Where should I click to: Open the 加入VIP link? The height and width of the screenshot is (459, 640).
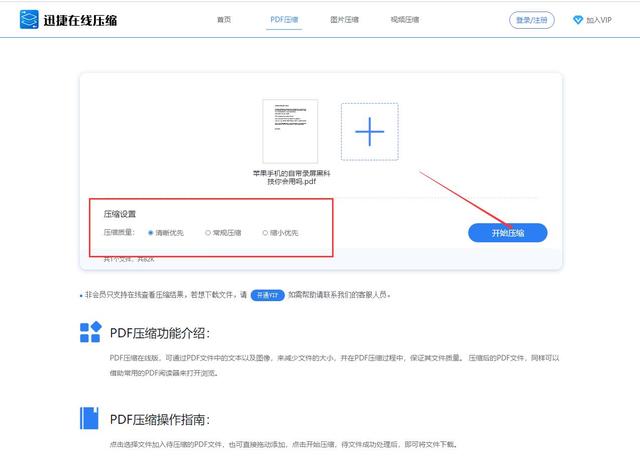click(x=599, y=20)
